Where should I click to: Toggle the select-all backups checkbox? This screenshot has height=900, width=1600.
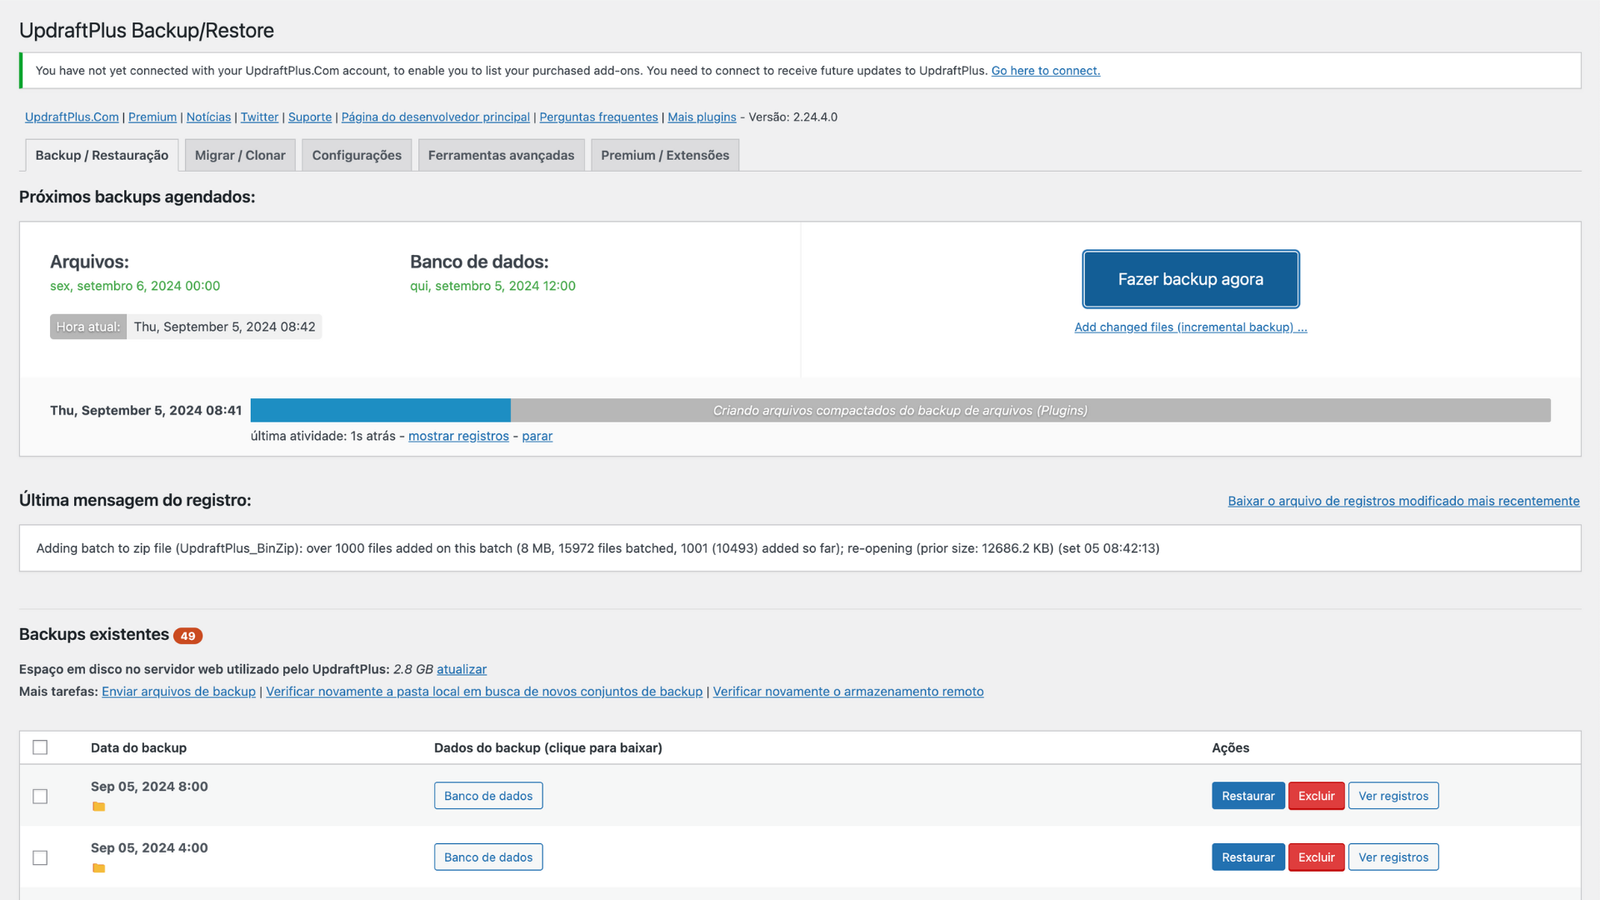40,747
